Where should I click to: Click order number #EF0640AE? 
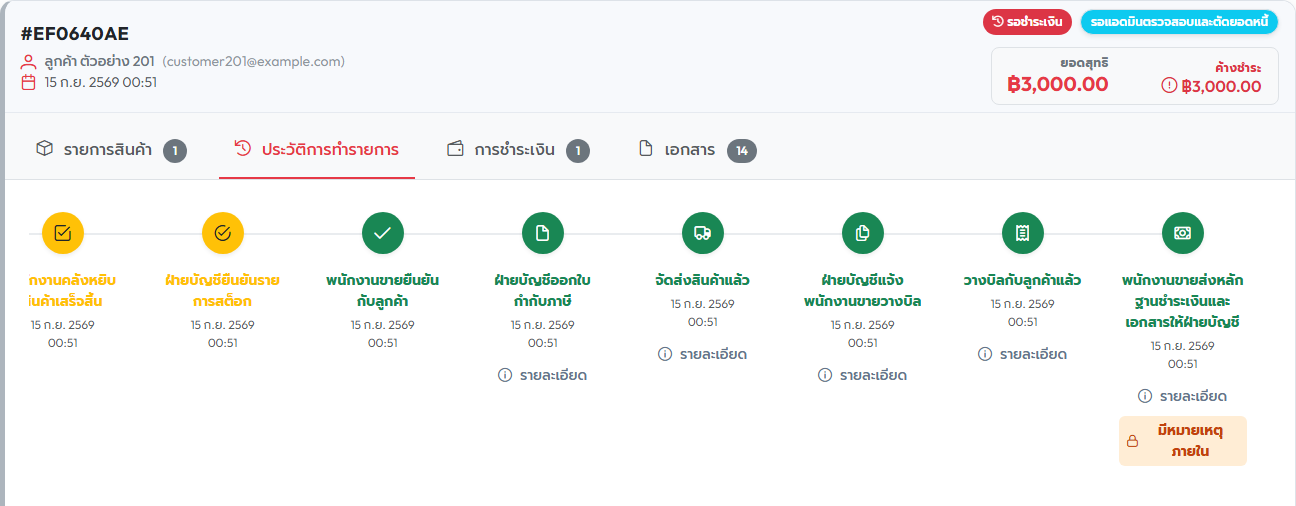coord(75,34)
